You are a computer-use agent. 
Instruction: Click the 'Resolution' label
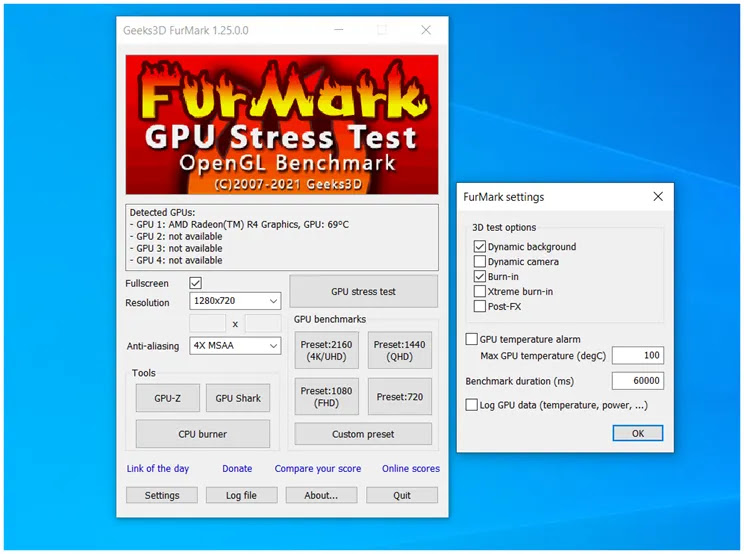click(x=147, y=303)
